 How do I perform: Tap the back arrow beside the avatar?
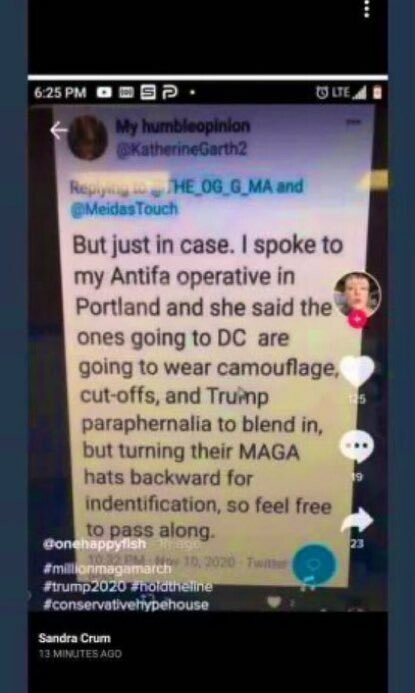pyautogui.click(x=58, y=131)
